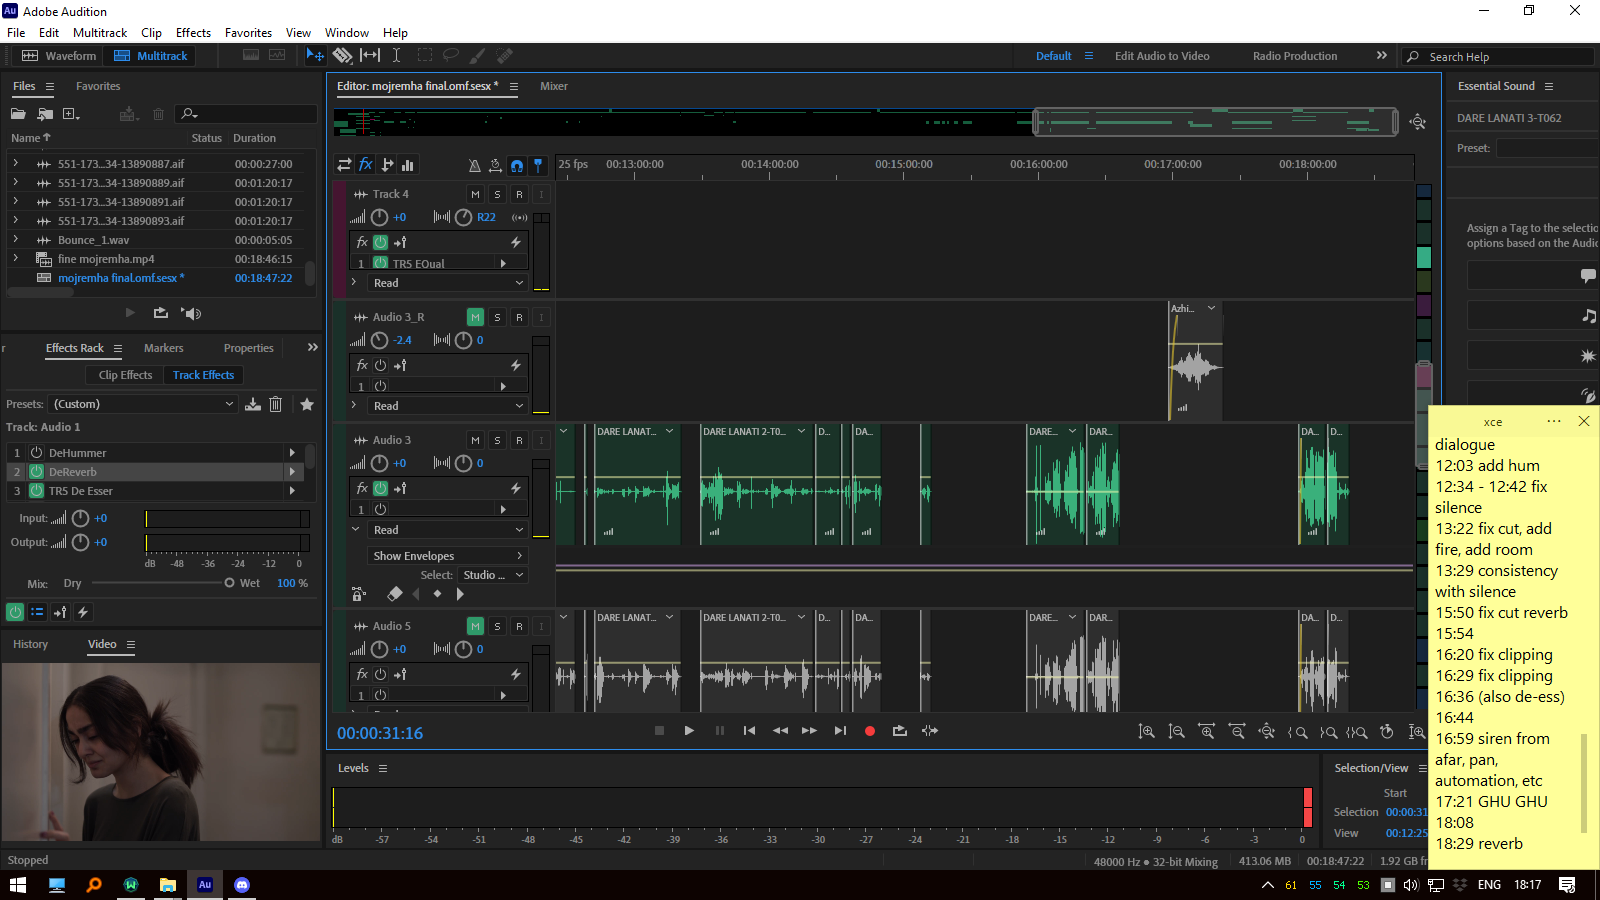The height and width of the screenshot is (900, 1600).
Task: Toggle the fx effects view in editor toolbar
Action: tap(366, 165)
